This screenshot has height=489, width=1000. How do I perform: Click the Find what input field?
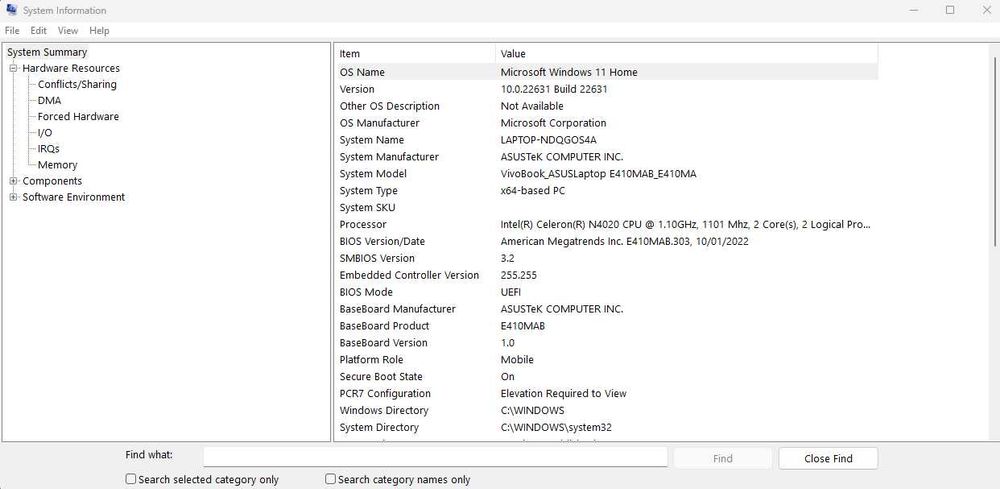coord(435,458)
